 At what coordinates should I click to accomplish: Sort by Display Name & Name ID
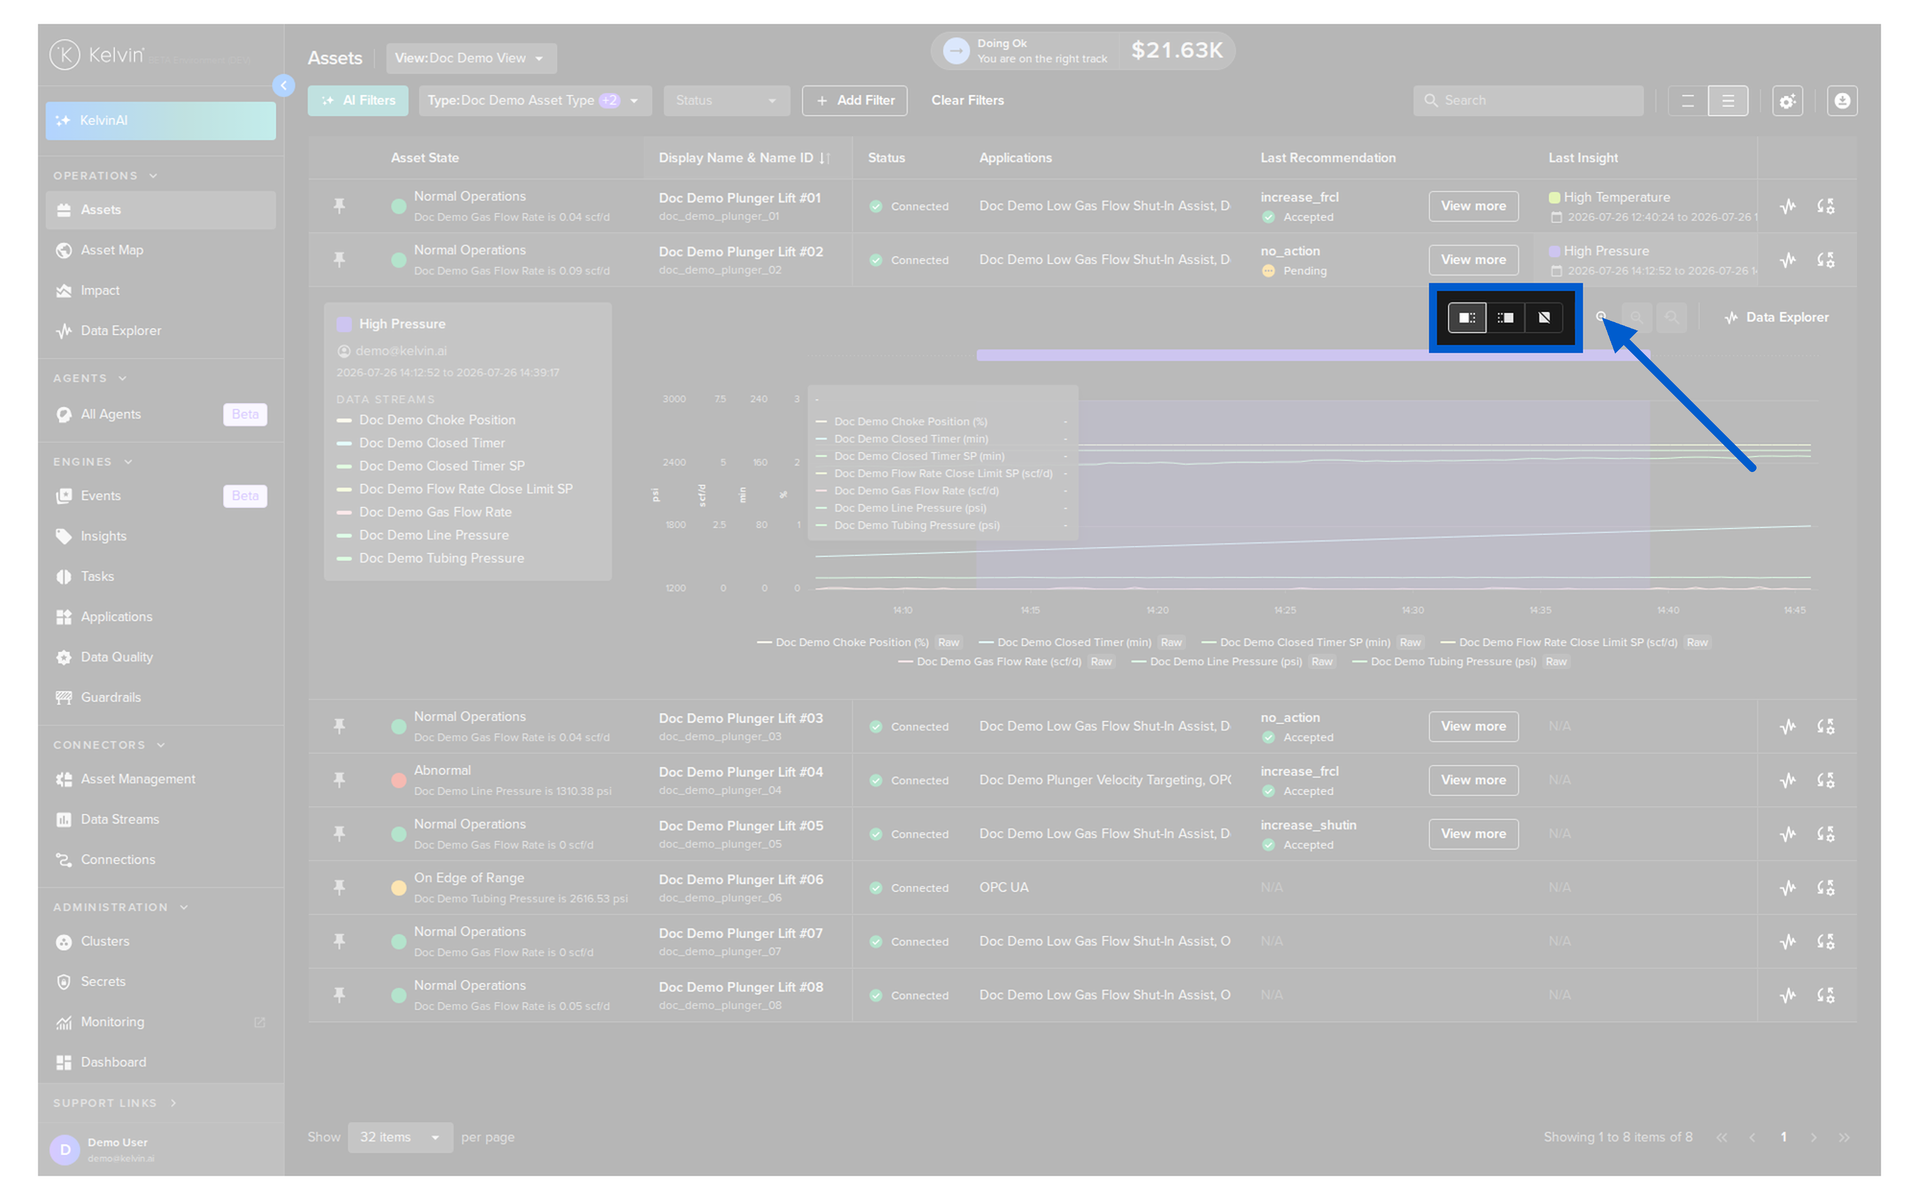825,158
